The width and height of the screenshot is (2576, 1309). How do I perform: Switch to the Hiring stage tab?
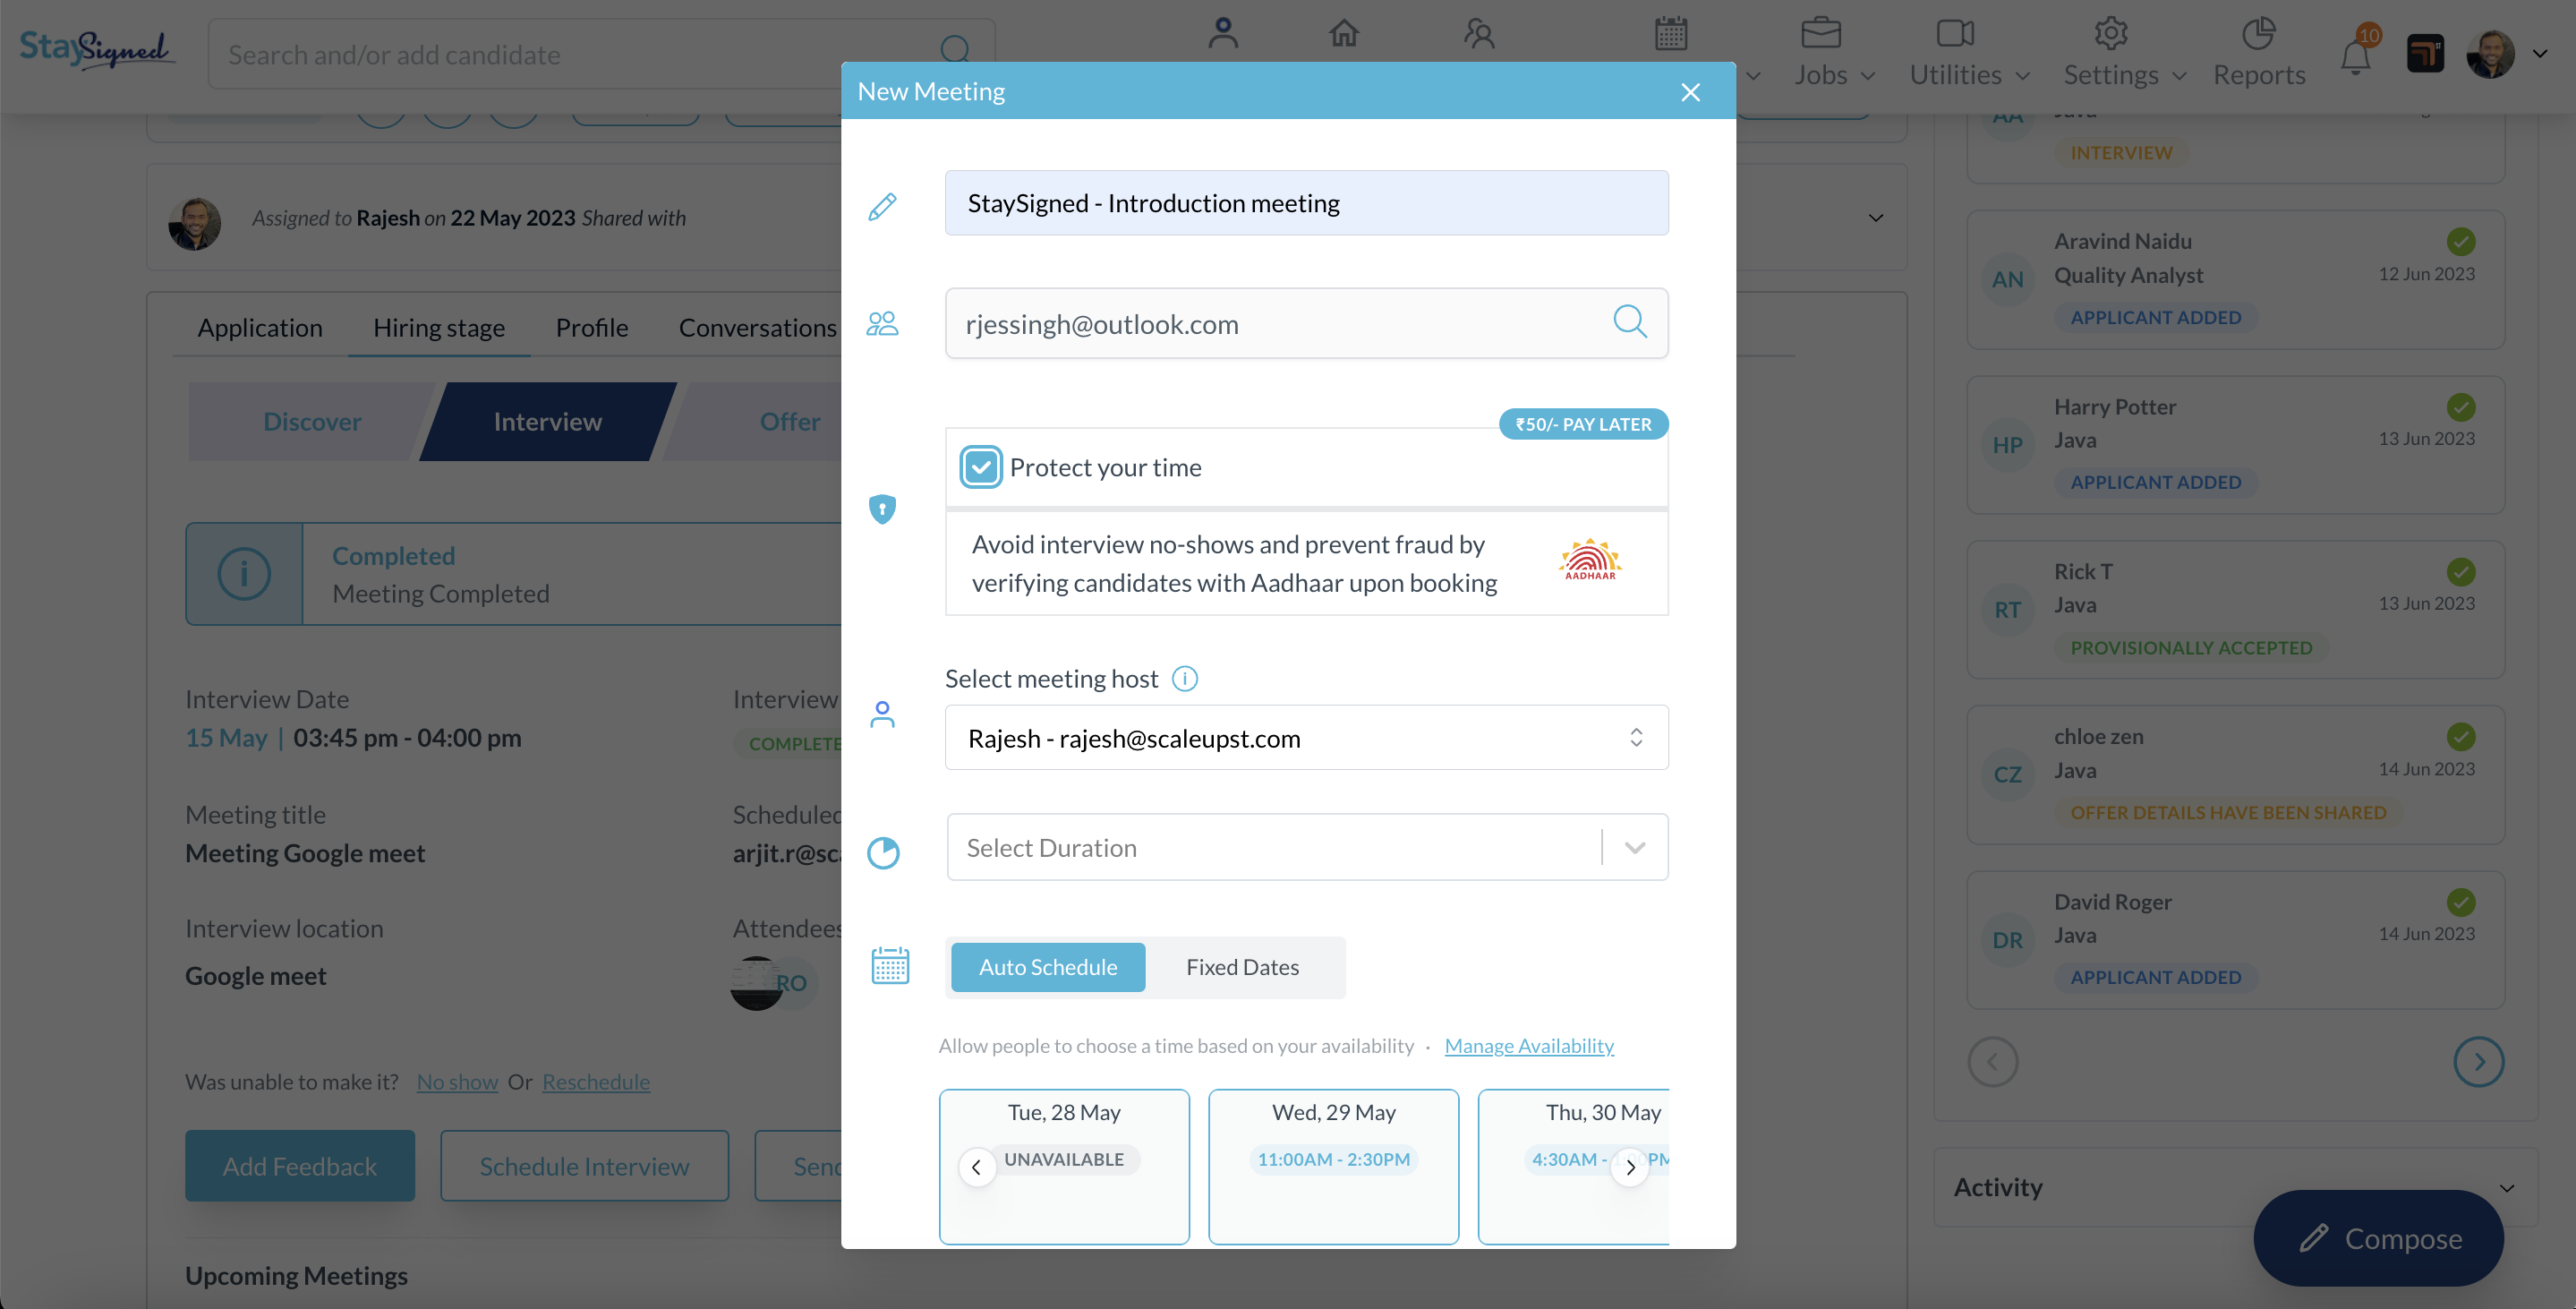pyautogui.click(x=438, y=327)
